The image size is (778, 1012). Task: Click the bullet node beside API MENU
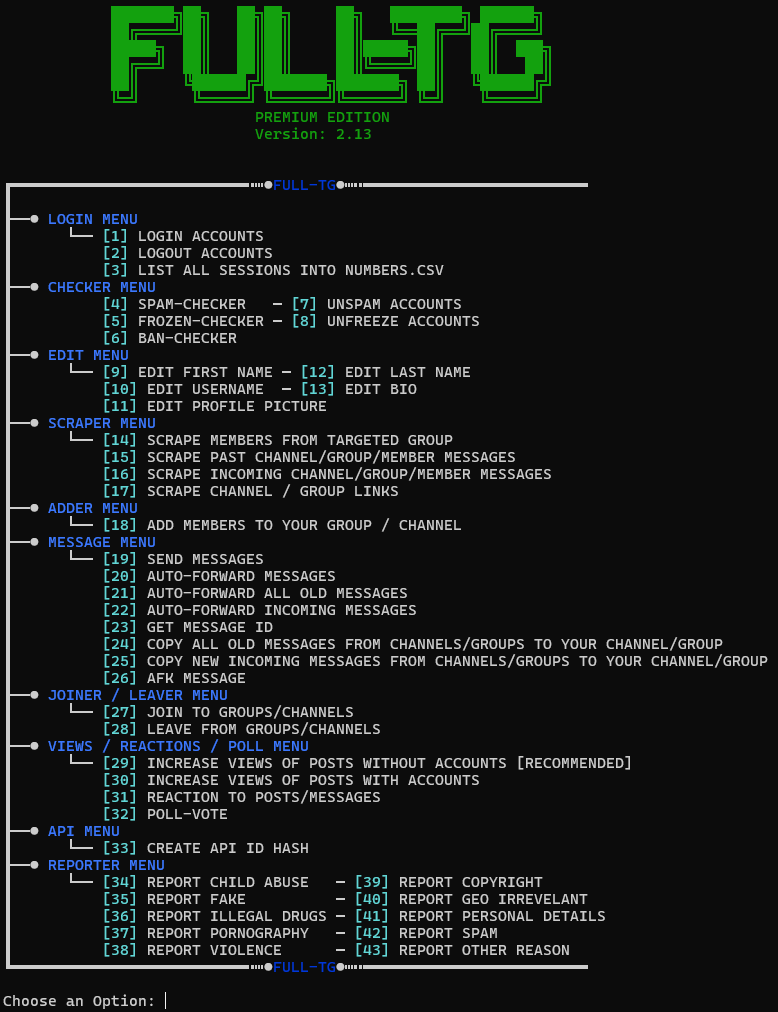click(x=34, y=831)
